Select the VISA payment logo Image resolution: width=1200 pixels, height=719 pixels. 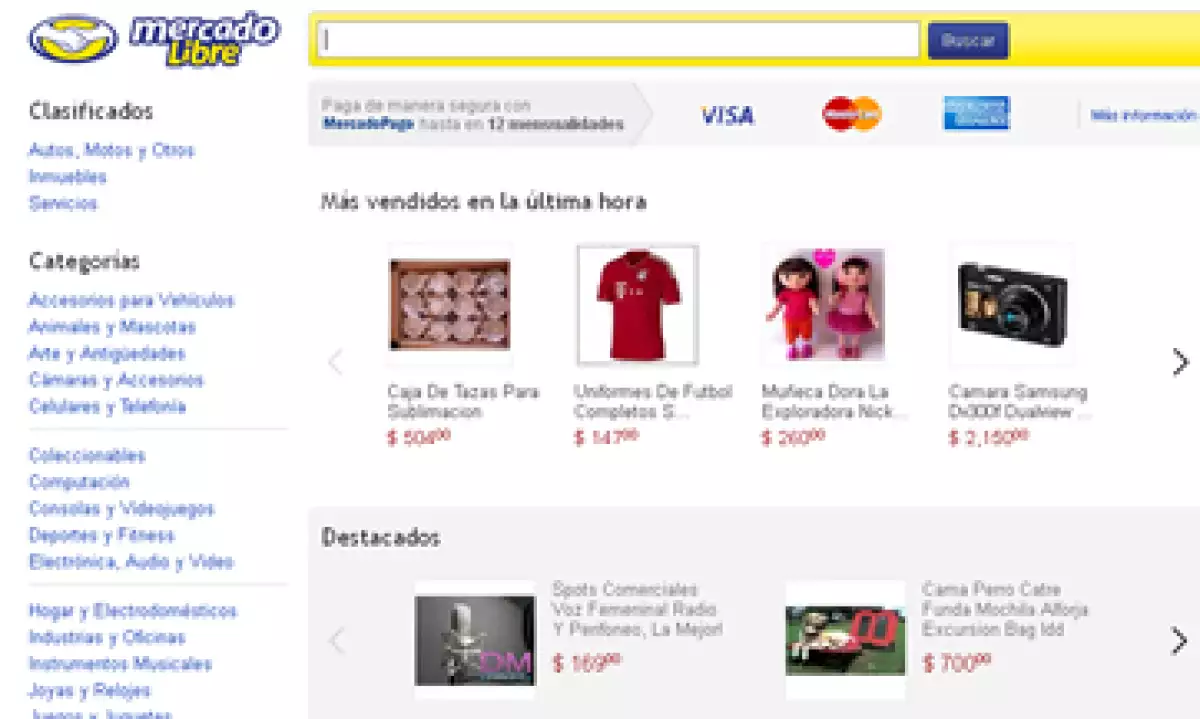(x=727, y=115)
